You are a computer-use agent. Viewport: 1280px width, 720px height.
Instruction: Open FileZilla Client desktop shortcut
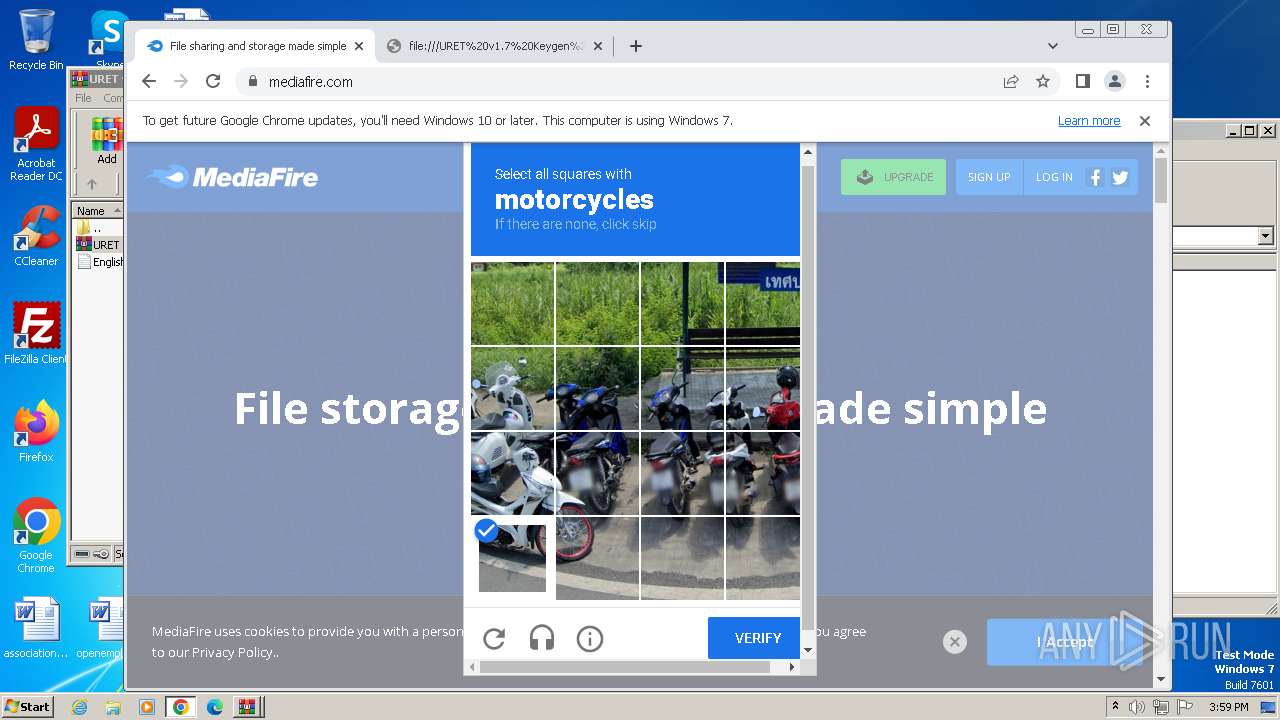[36, 334]
